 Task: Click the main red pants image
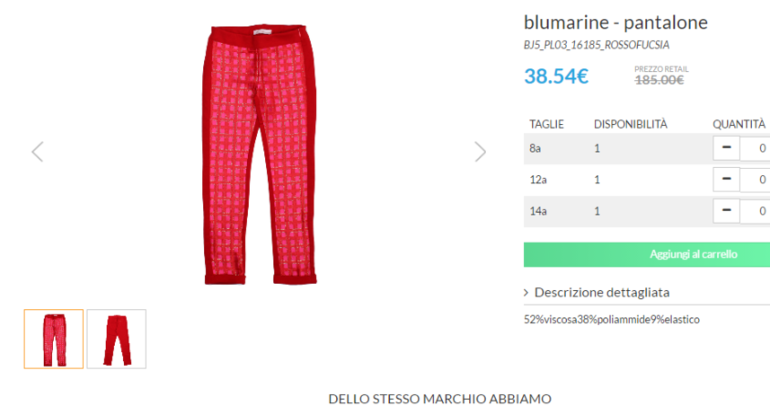pos(260,154)
